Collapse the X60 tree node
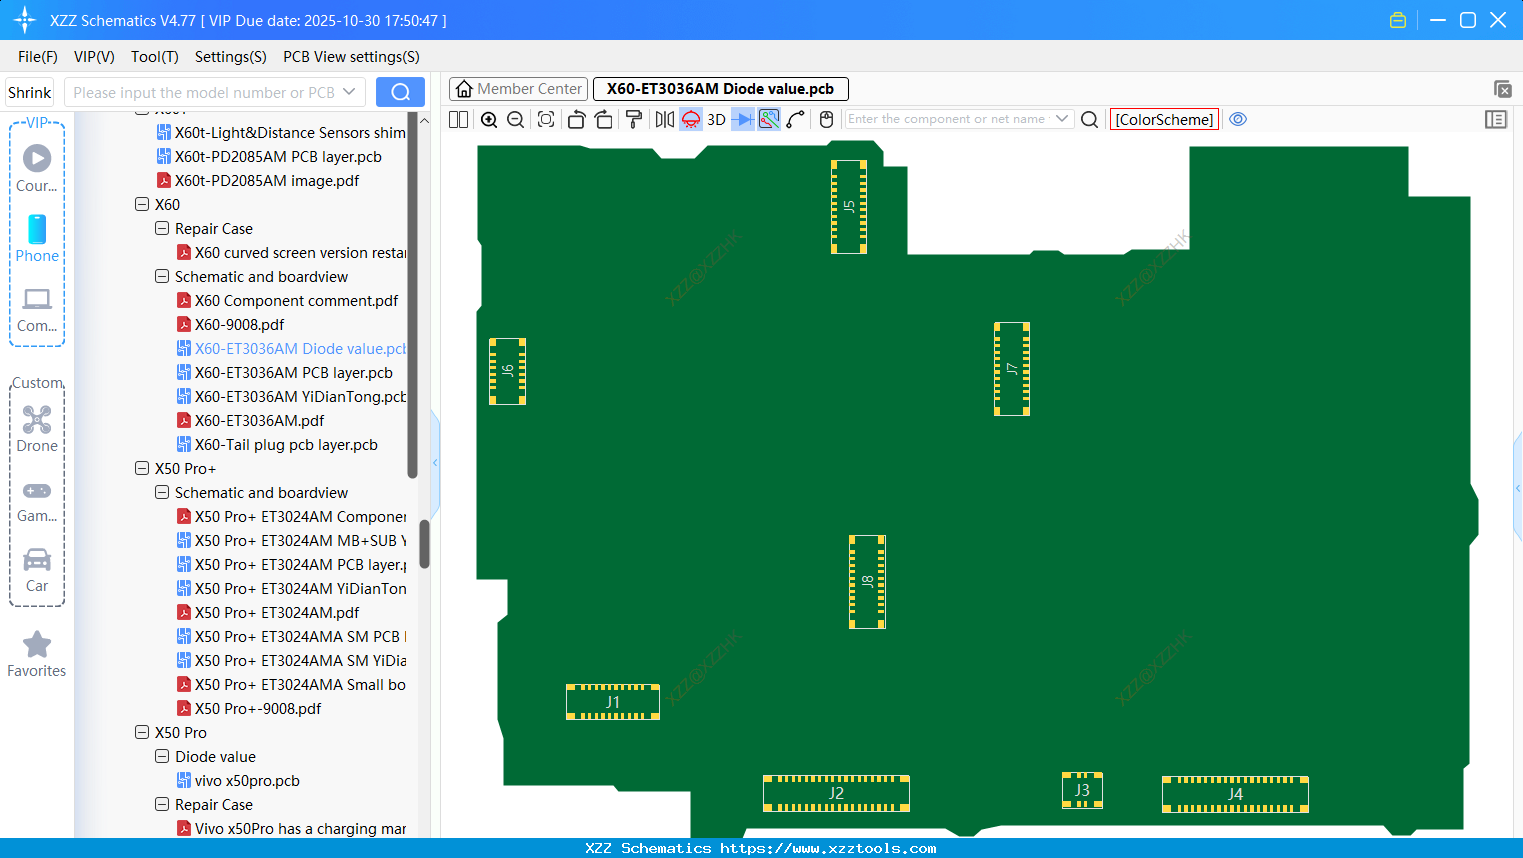Viewport: 1523px width, 858px height. click(142, 204)
